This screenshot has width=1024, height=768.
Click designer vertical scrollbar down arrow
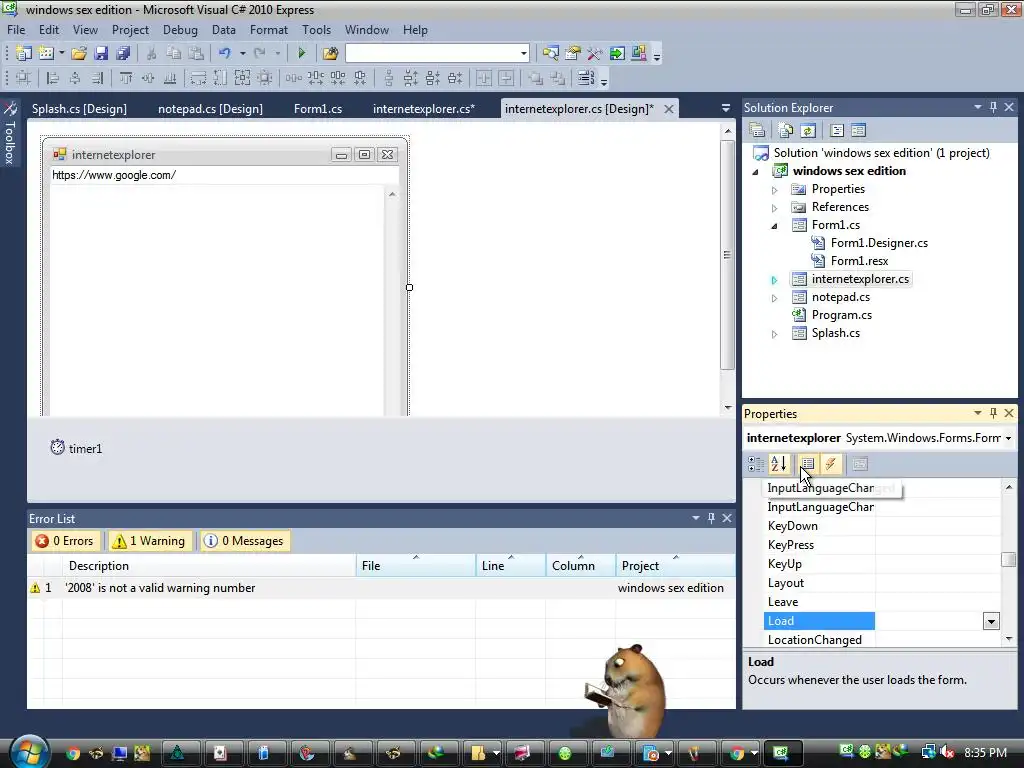[x=728, y=408]
